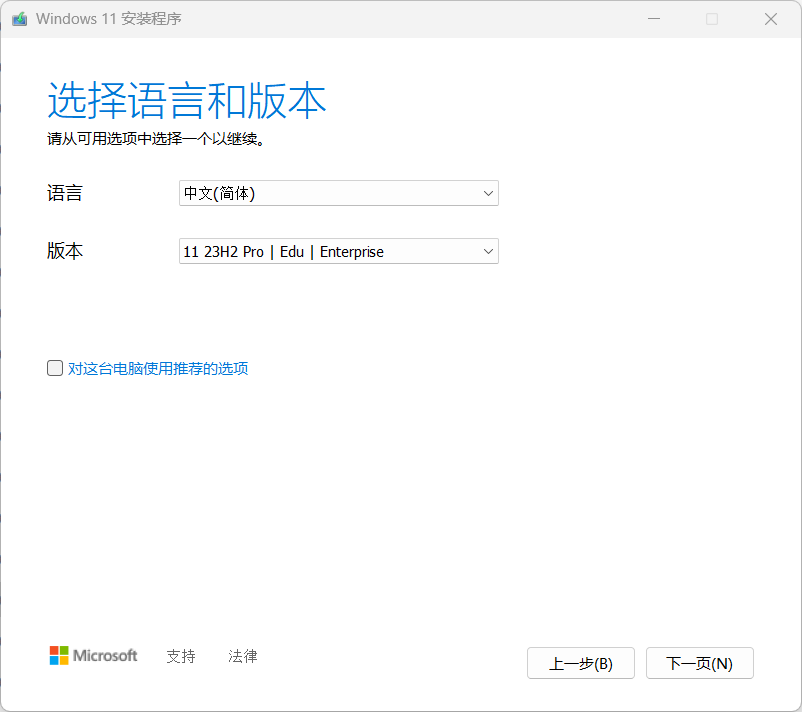This screenshot has height=712, width=802.
Task: Open the 版本 dropdown showing 11 23H2 Pro
Action: [339, 251]
